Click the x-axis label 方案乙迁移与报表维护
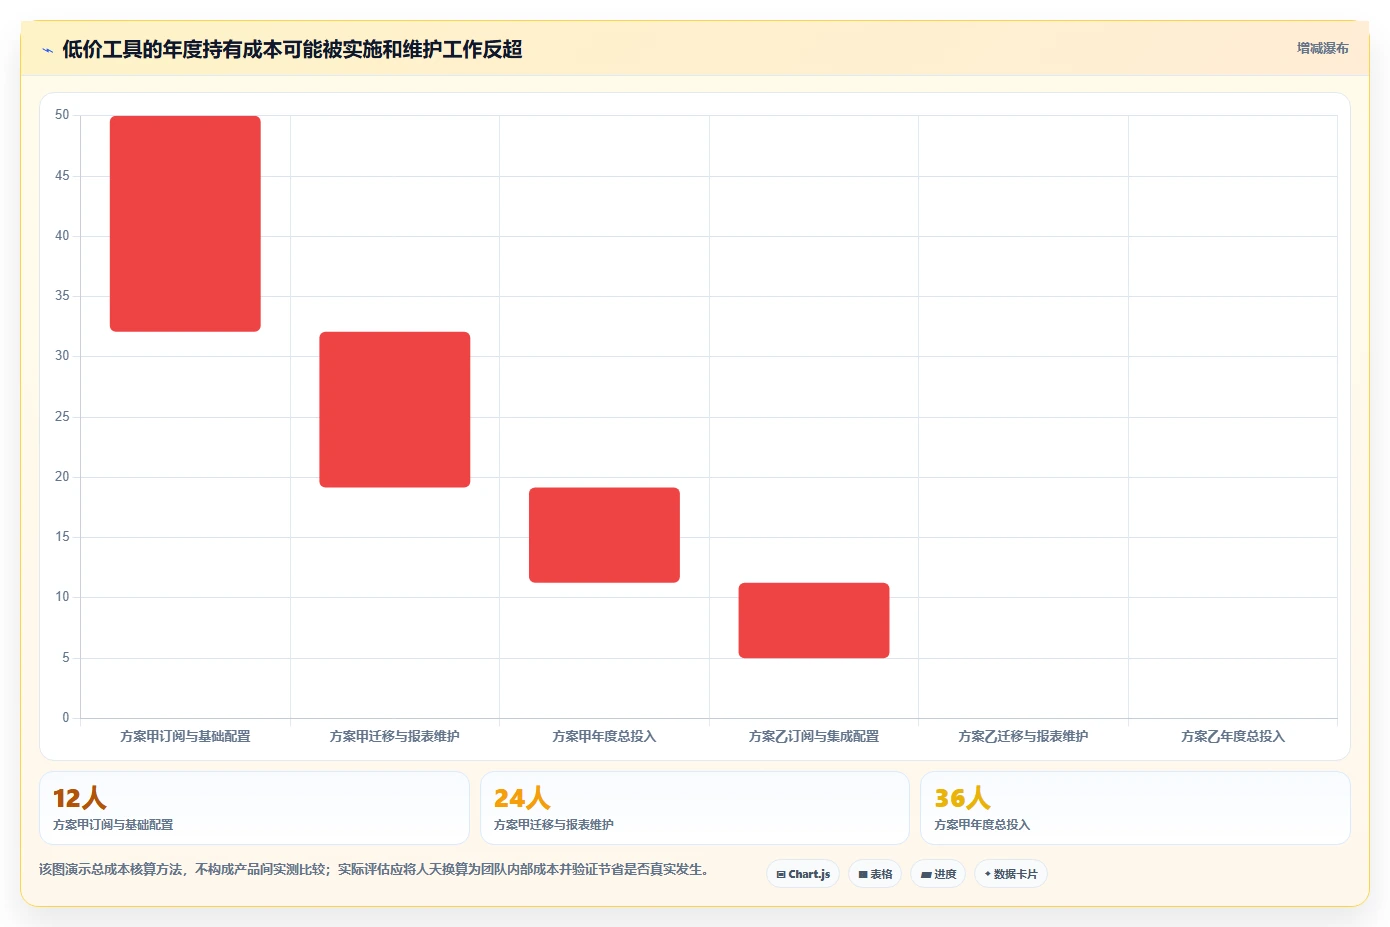This screenshot has width=1390, height=927. [1023, 736]
